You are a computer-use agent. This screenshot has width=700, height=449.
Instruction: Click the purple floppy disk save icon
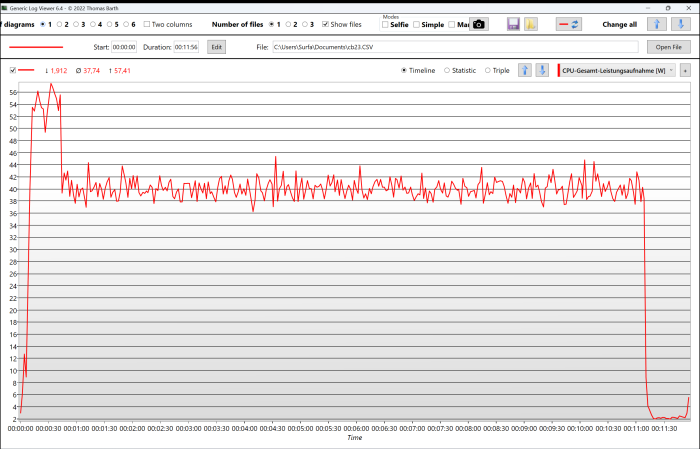[513, 25]
